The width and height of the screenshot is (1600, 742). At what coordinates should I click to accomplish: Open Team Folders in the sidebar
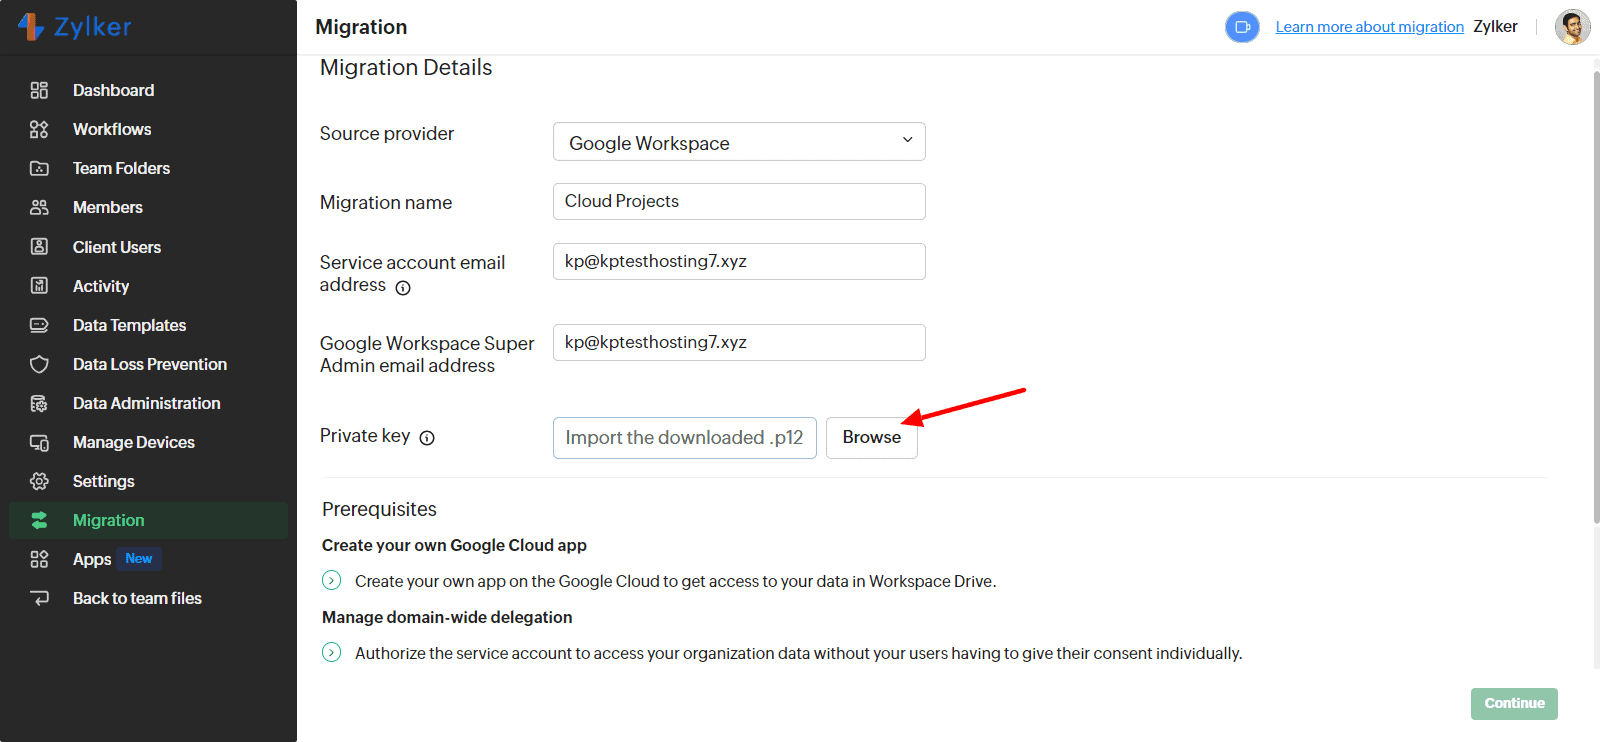click(121, 168)
